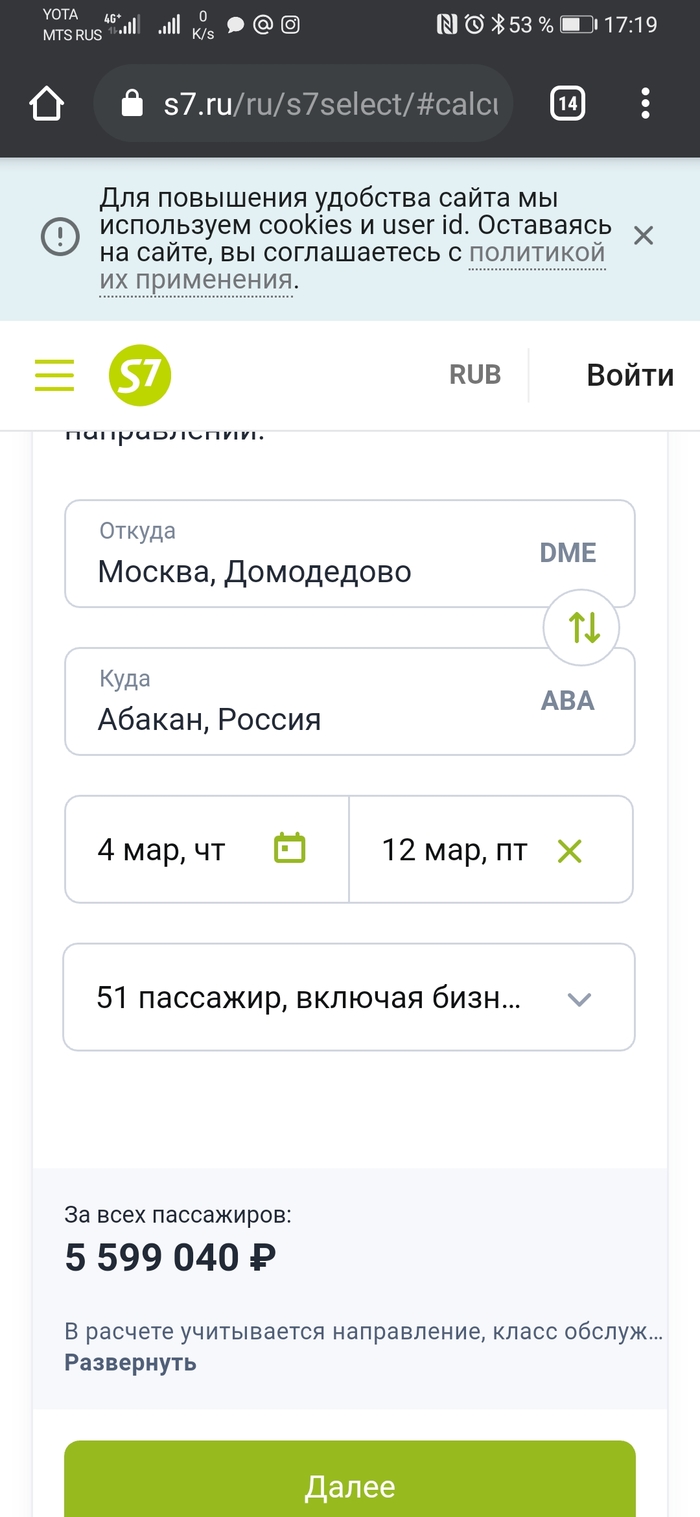The image size is (700, 1517).
Task: Open the Chrome three-dot overflow menu
Action: click(x=646, y=104)
